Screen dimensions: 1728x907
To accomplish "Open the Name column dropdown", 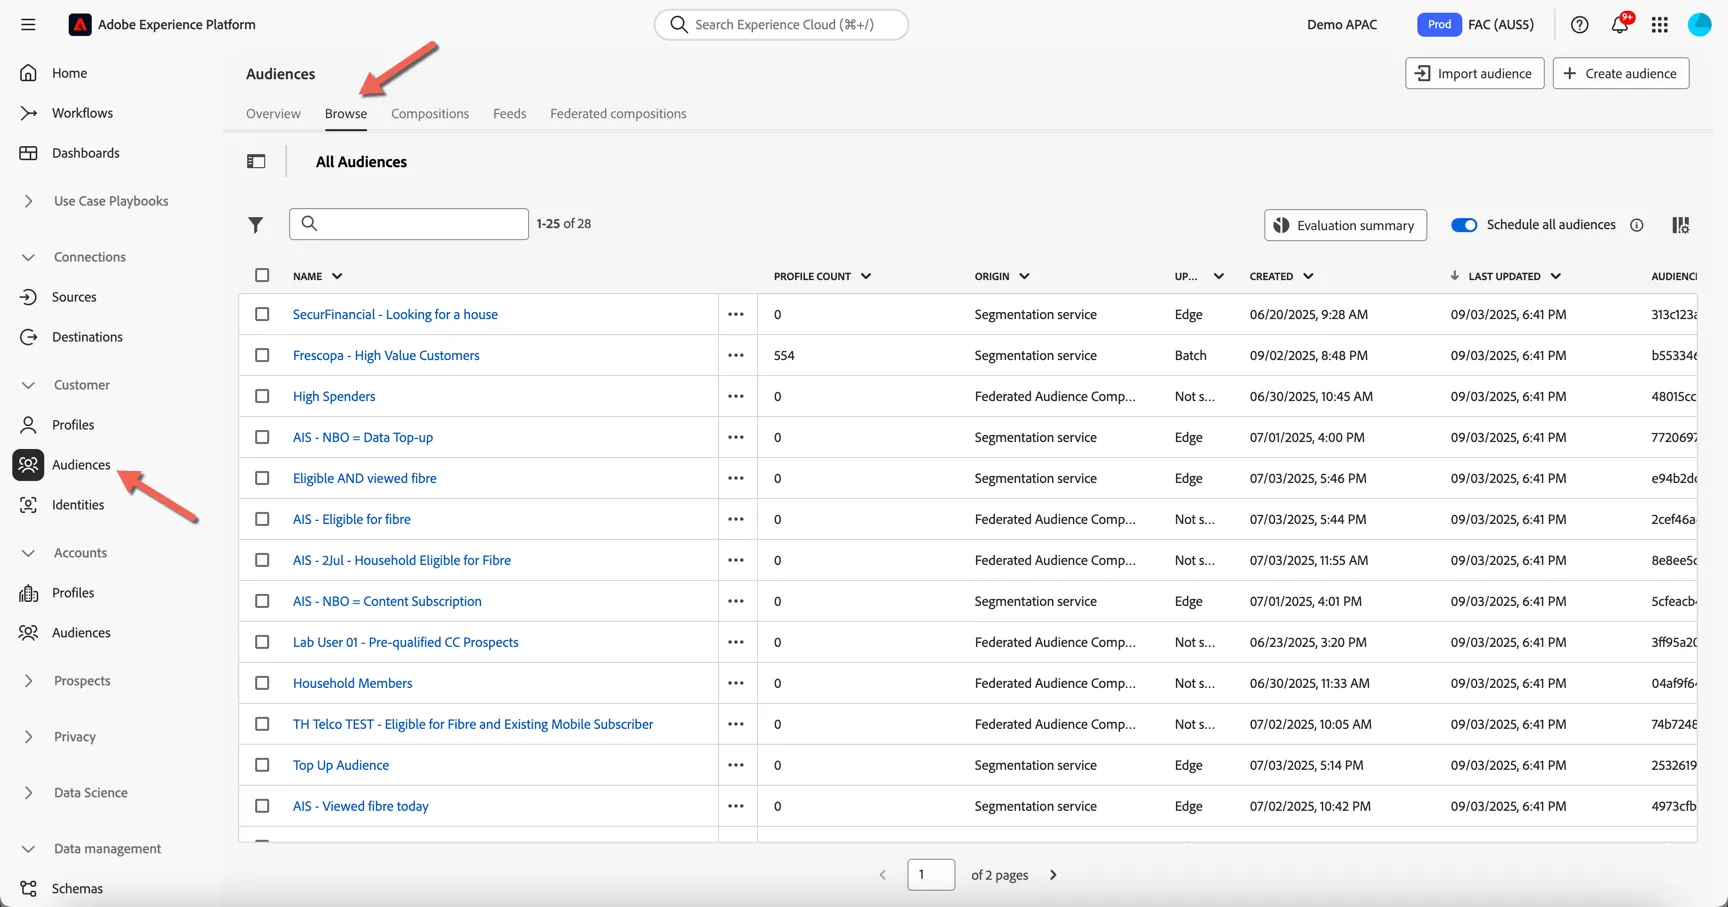I will [337, 276].
